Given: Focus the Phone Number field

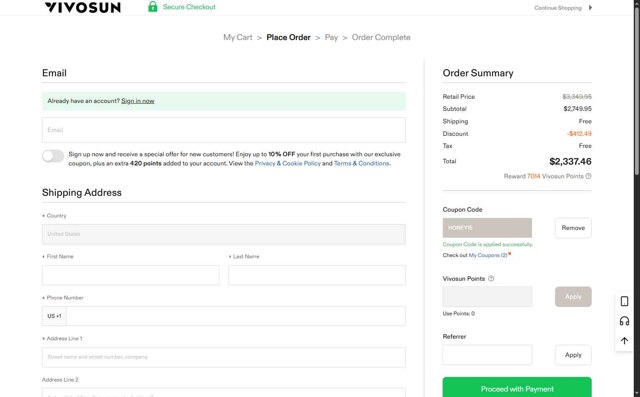Looking at the screenshot, I should pos(236,316).
